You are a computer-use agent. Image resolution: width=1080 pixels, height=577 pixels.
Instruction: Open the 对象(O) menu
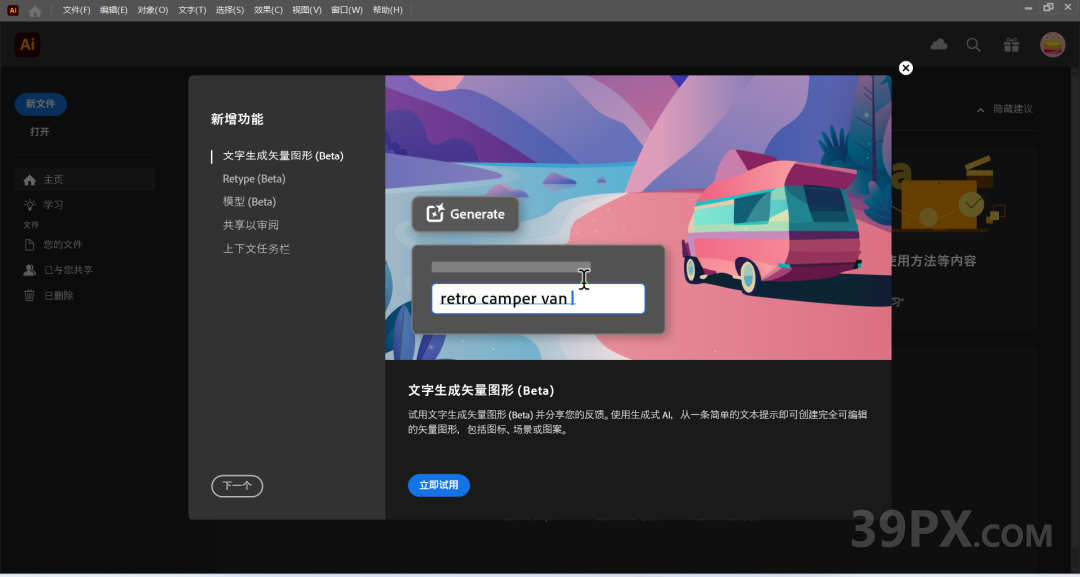152,10
